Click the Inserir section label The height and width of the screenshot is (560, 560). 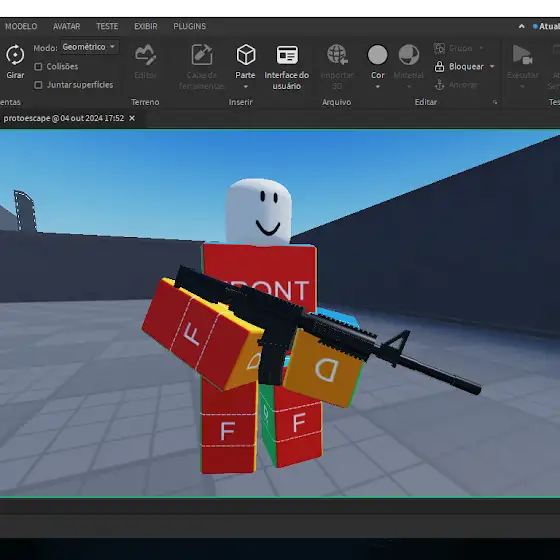241,102
